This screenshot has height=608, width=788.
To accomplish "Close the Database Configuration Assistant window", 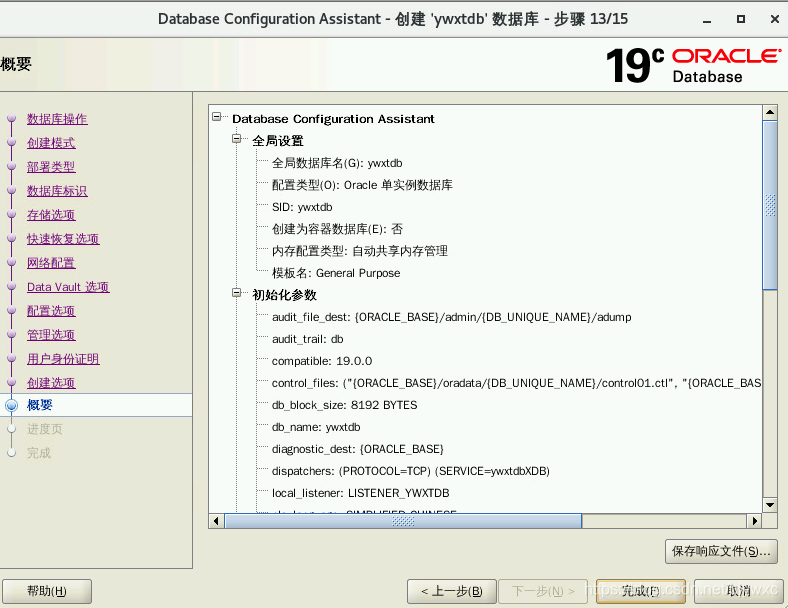I will (x=775, y=19).
